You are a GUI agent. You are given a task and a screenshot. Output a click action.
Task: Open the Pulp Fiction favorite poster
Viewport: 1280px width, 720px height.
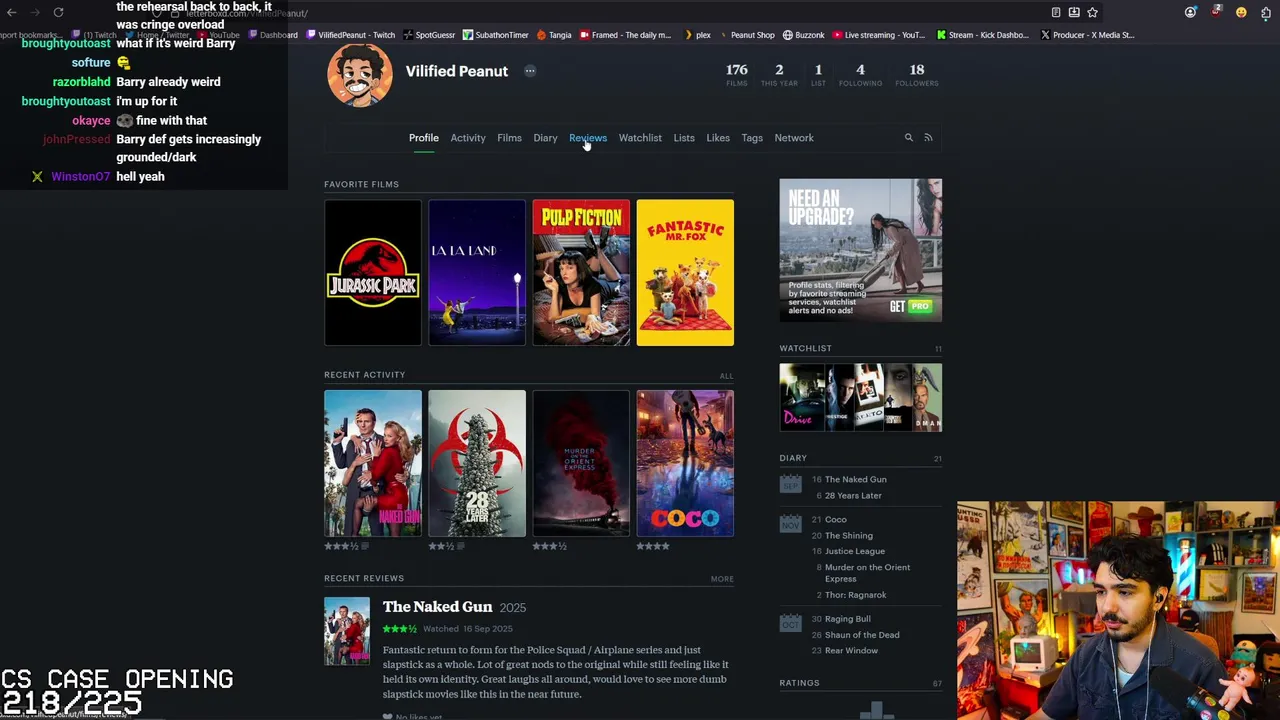581,273
